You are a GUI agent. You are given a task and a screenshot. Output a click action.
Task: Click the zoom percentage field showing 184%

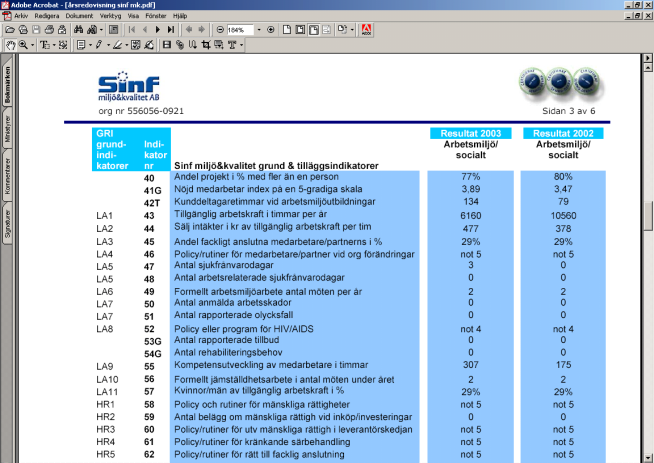pos(240,30)
